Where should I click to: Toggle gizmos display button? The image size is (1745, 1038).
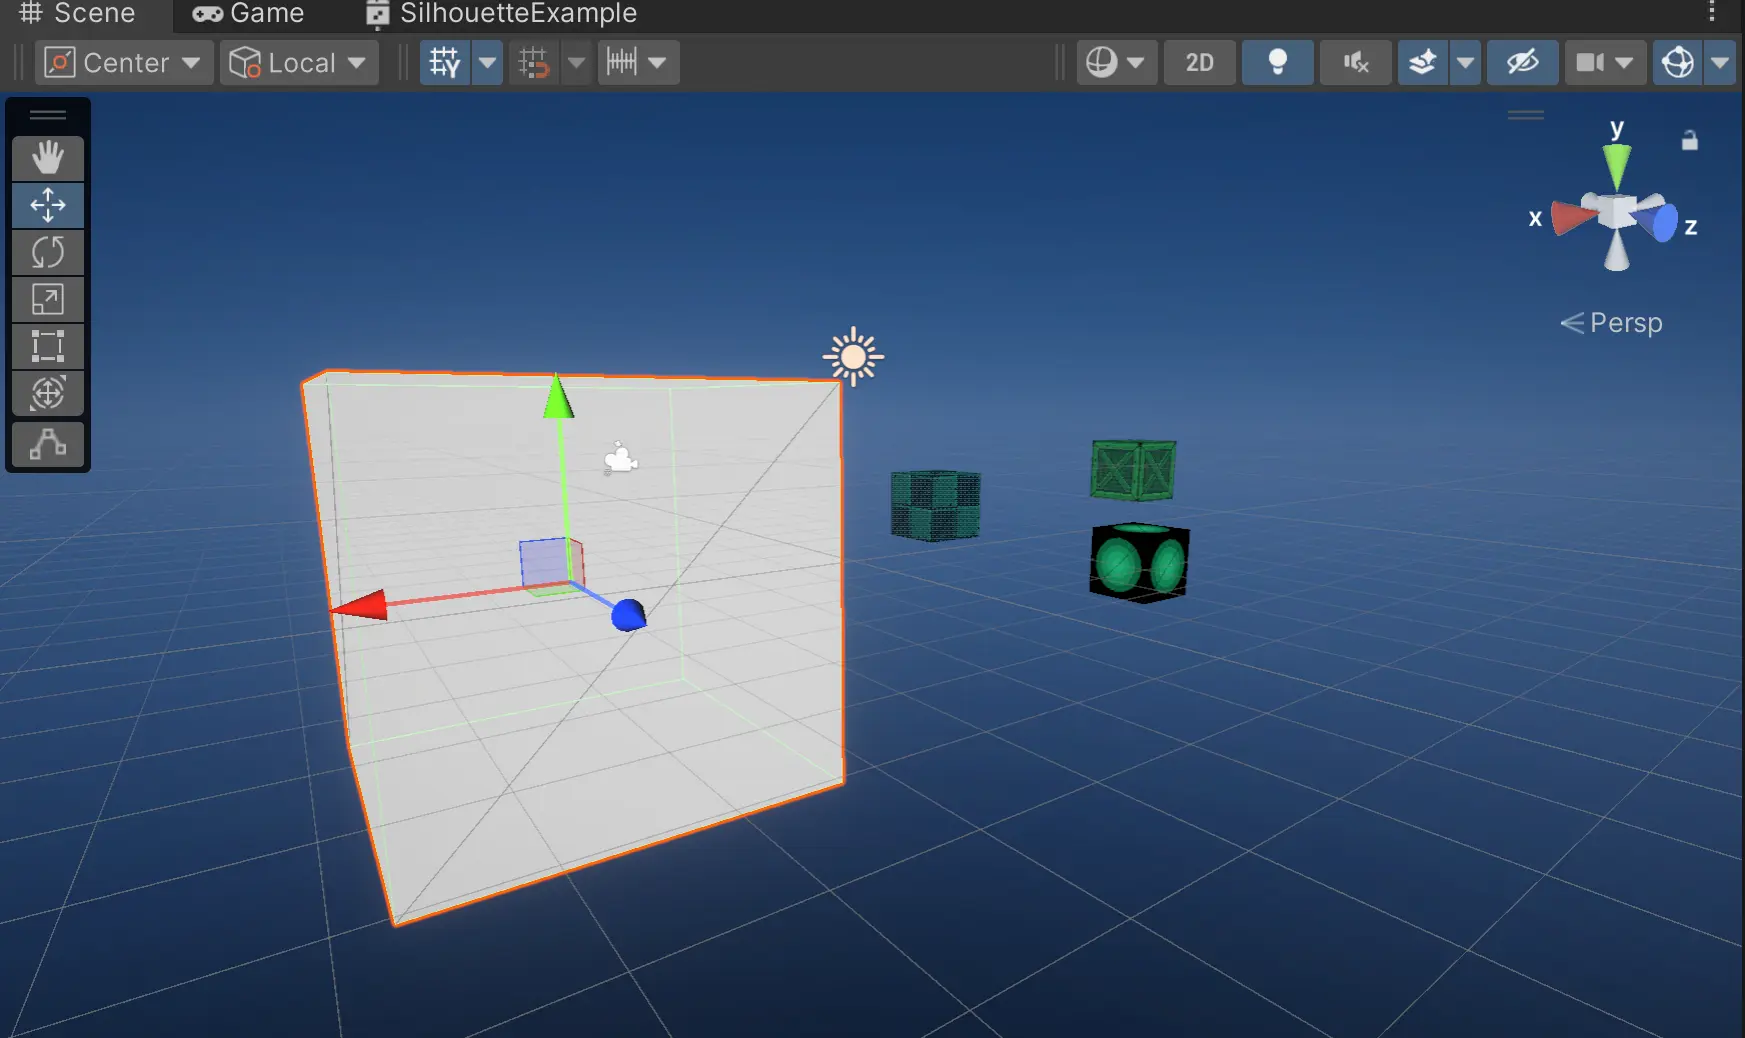[x=1677, y=62]
